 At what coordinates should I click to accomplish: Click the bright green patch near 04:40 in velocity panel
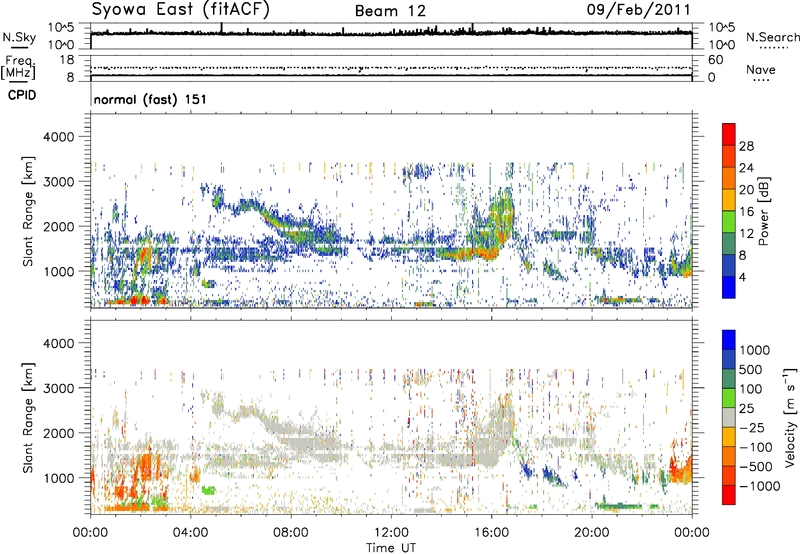point(209,490)
